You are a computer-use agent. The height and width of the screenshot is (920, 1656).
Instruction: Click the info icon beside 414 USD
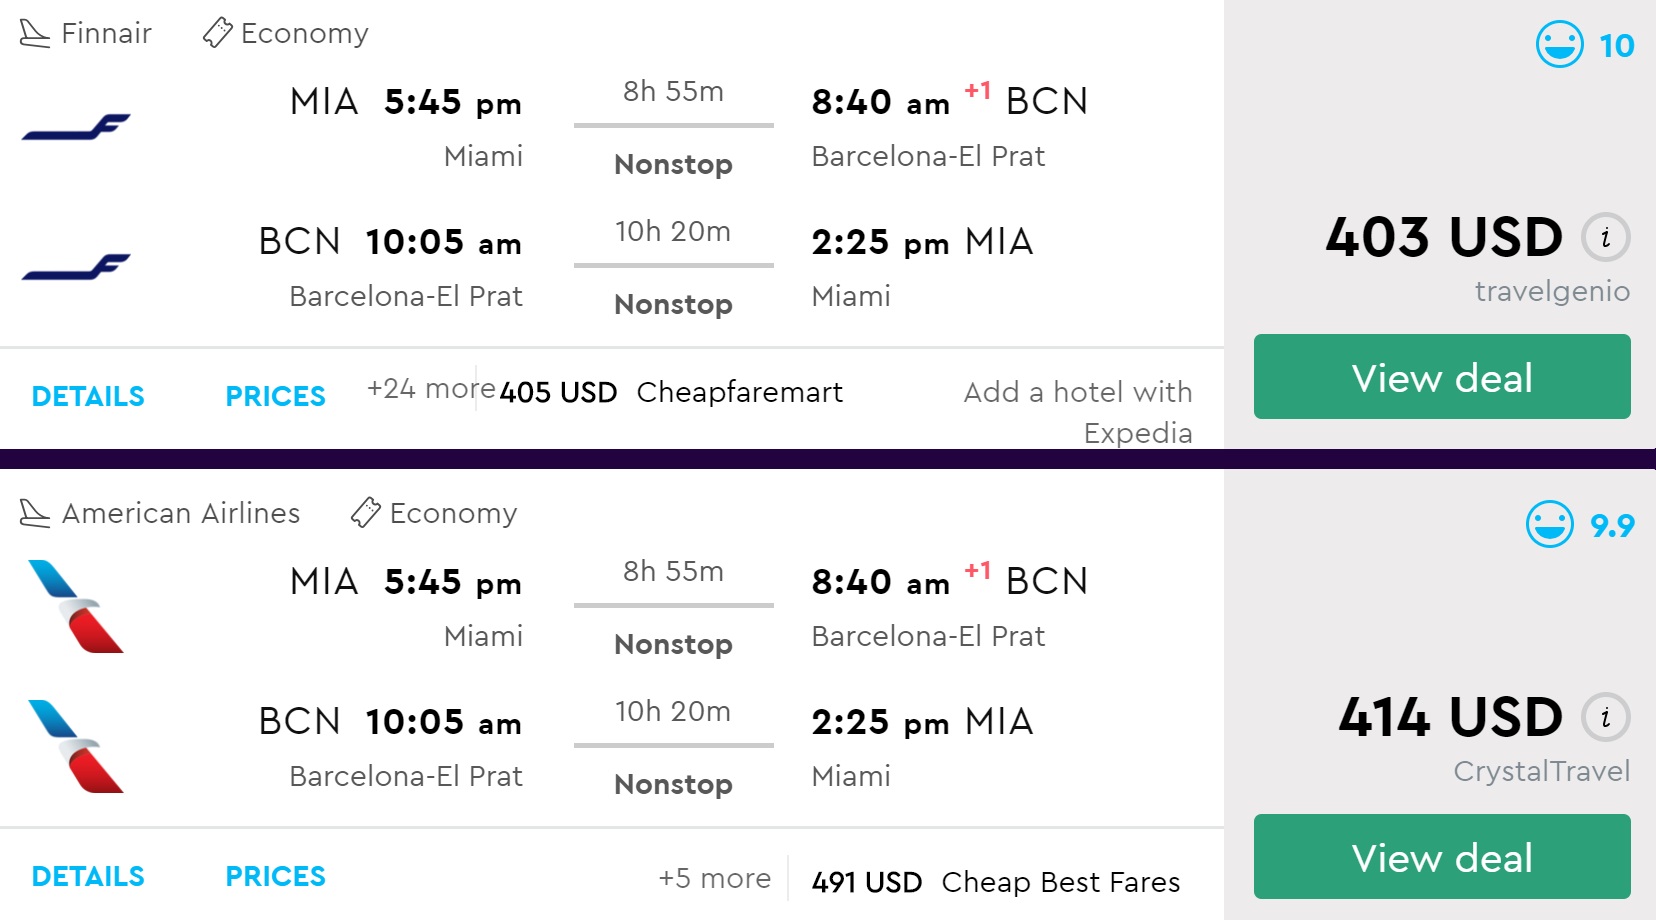tap(1605, 717)
